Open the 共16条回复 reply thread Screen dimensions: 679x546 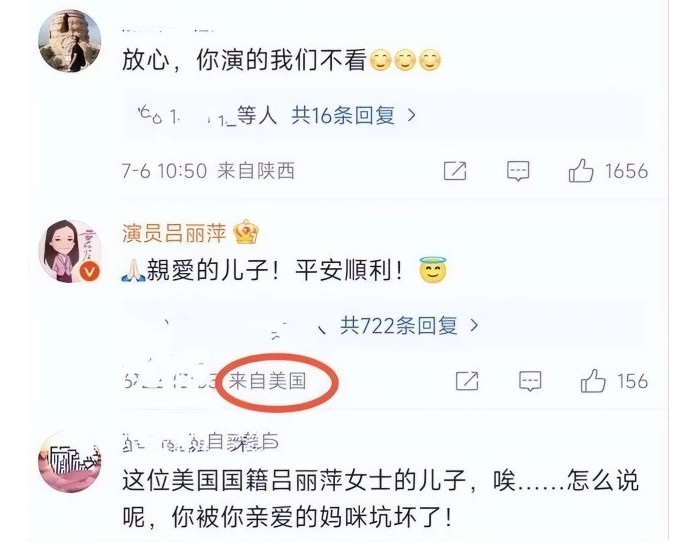[343, 115]
